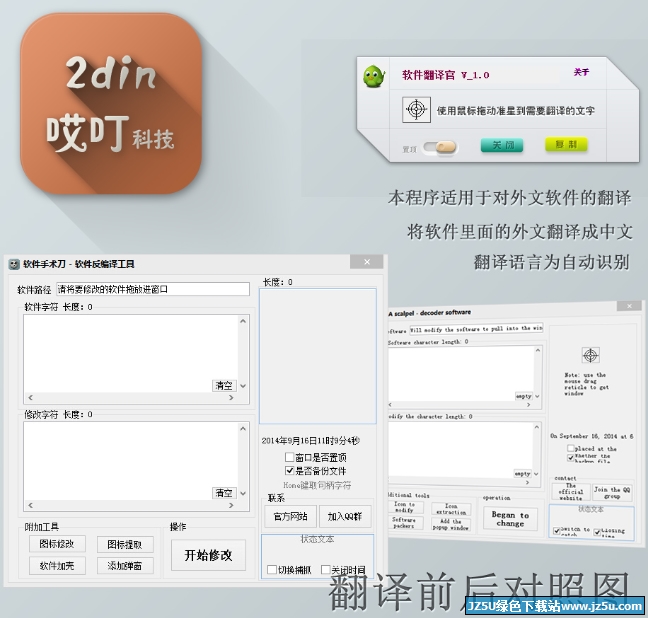Close the 软件手术刀 window
This screenshot has height=618, width=648.
coord(367,262)
